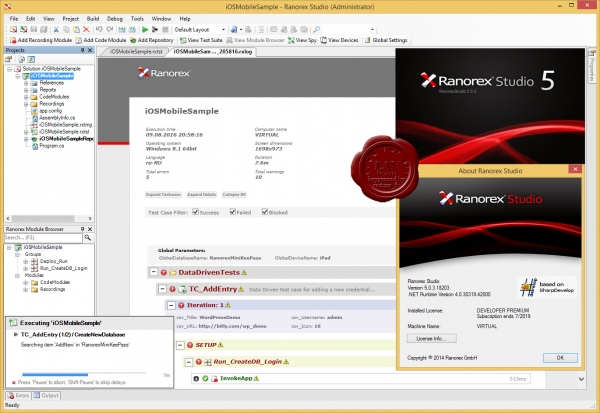Click the Expand Details report button
600x413 pixels.
tap(202, 194)
